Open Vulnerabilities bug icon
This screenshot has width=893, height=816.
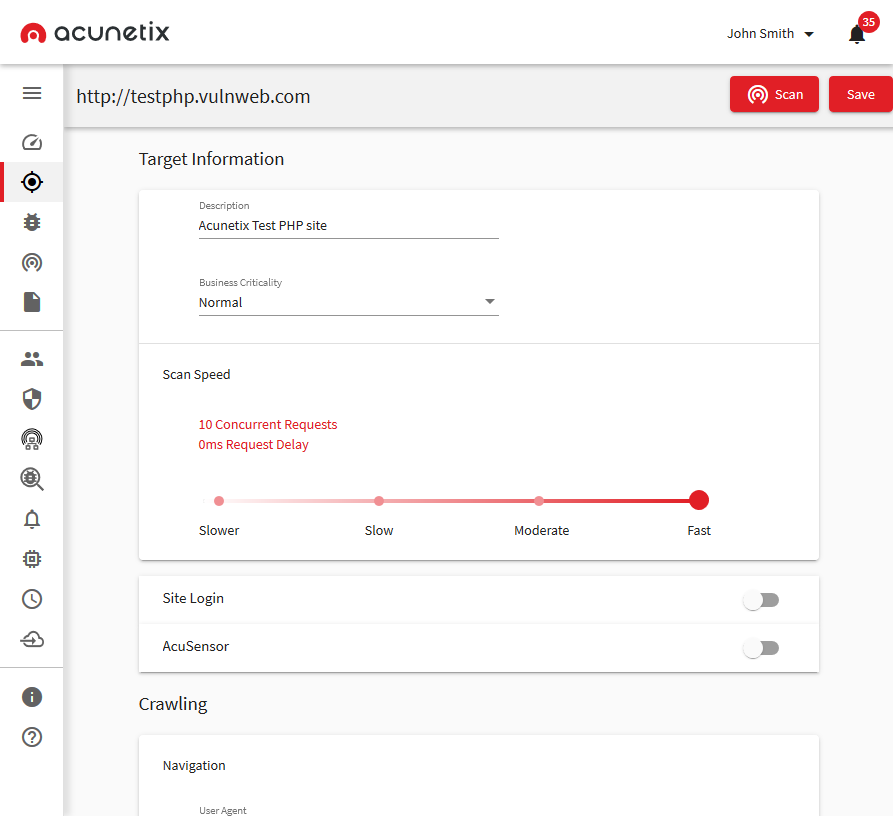(32, 222)
